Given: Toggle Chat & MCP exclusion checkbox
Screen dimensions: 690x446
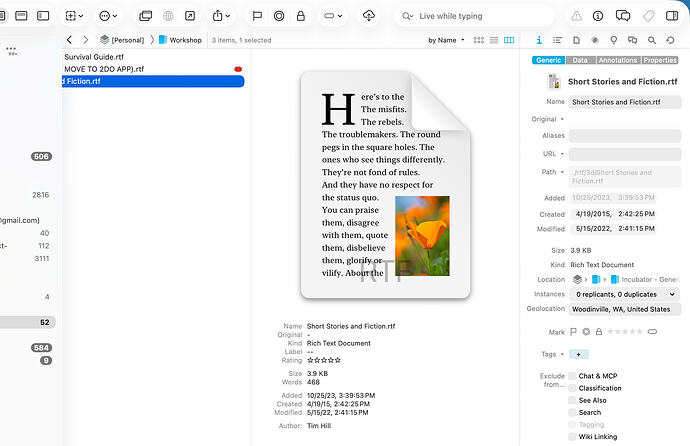Looking at the screenshot, I should 572,376.
